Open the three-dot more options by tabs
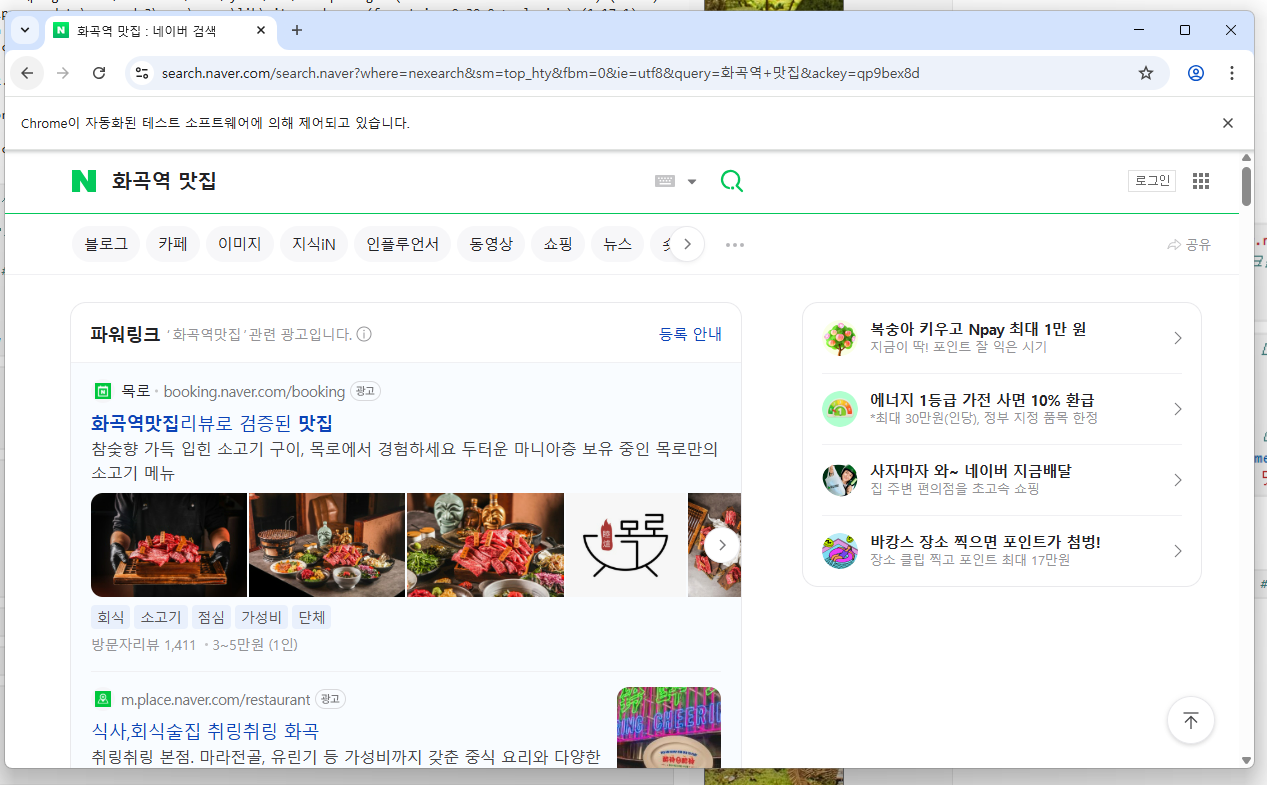Image resolution: width=1267 pixels, height=785 pixels. point(735,245)
